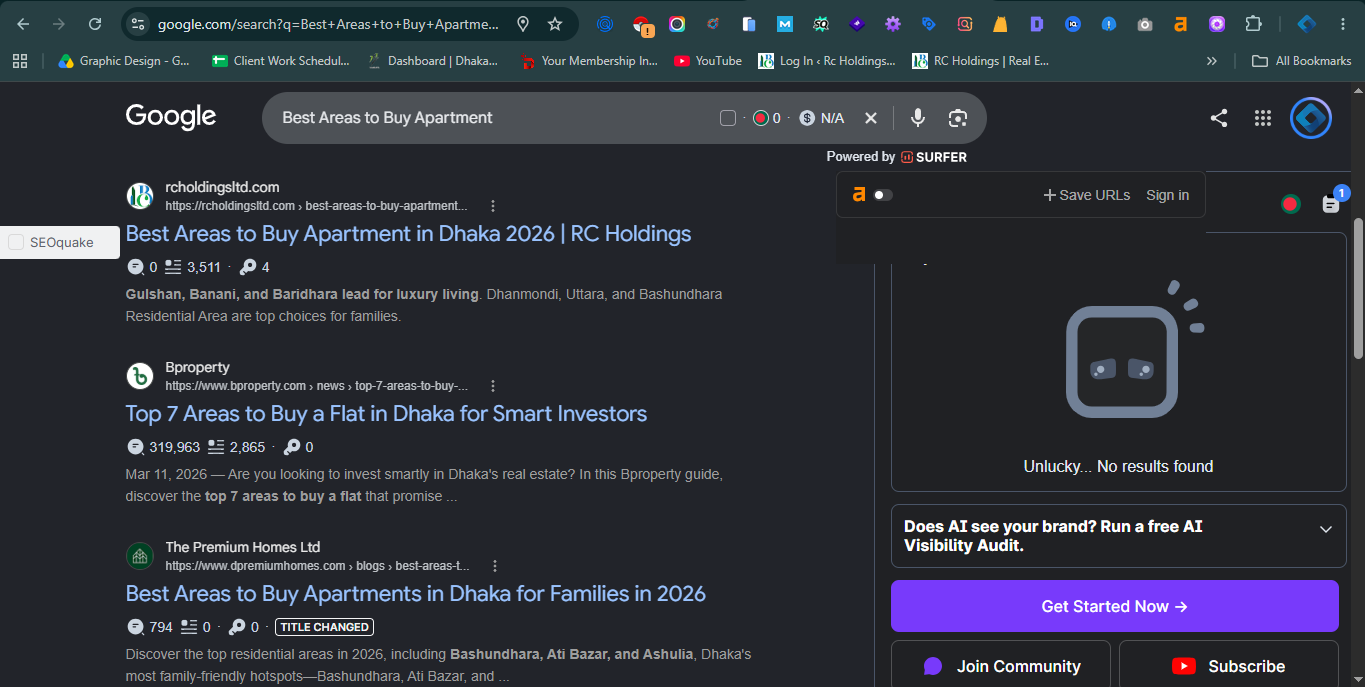Open the blue price tag extension icon
1365x687 pixels.
929,24
